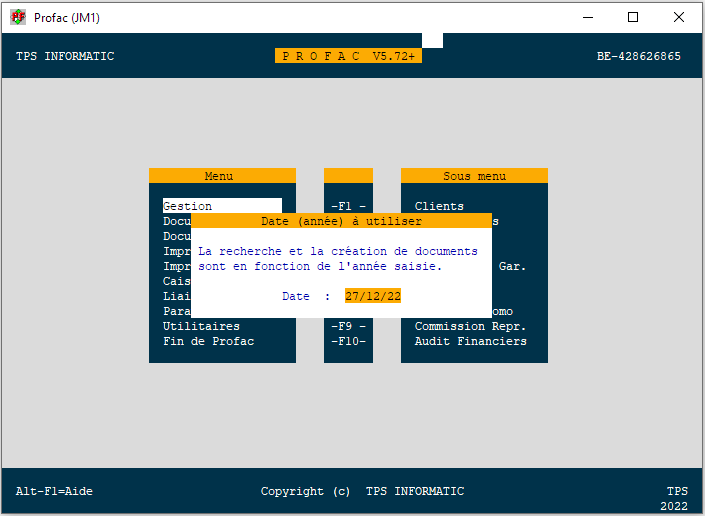This screenshot has width=705, height=516.
Task: Open the Utilitaires menu entry
Action: pos(201,326)
